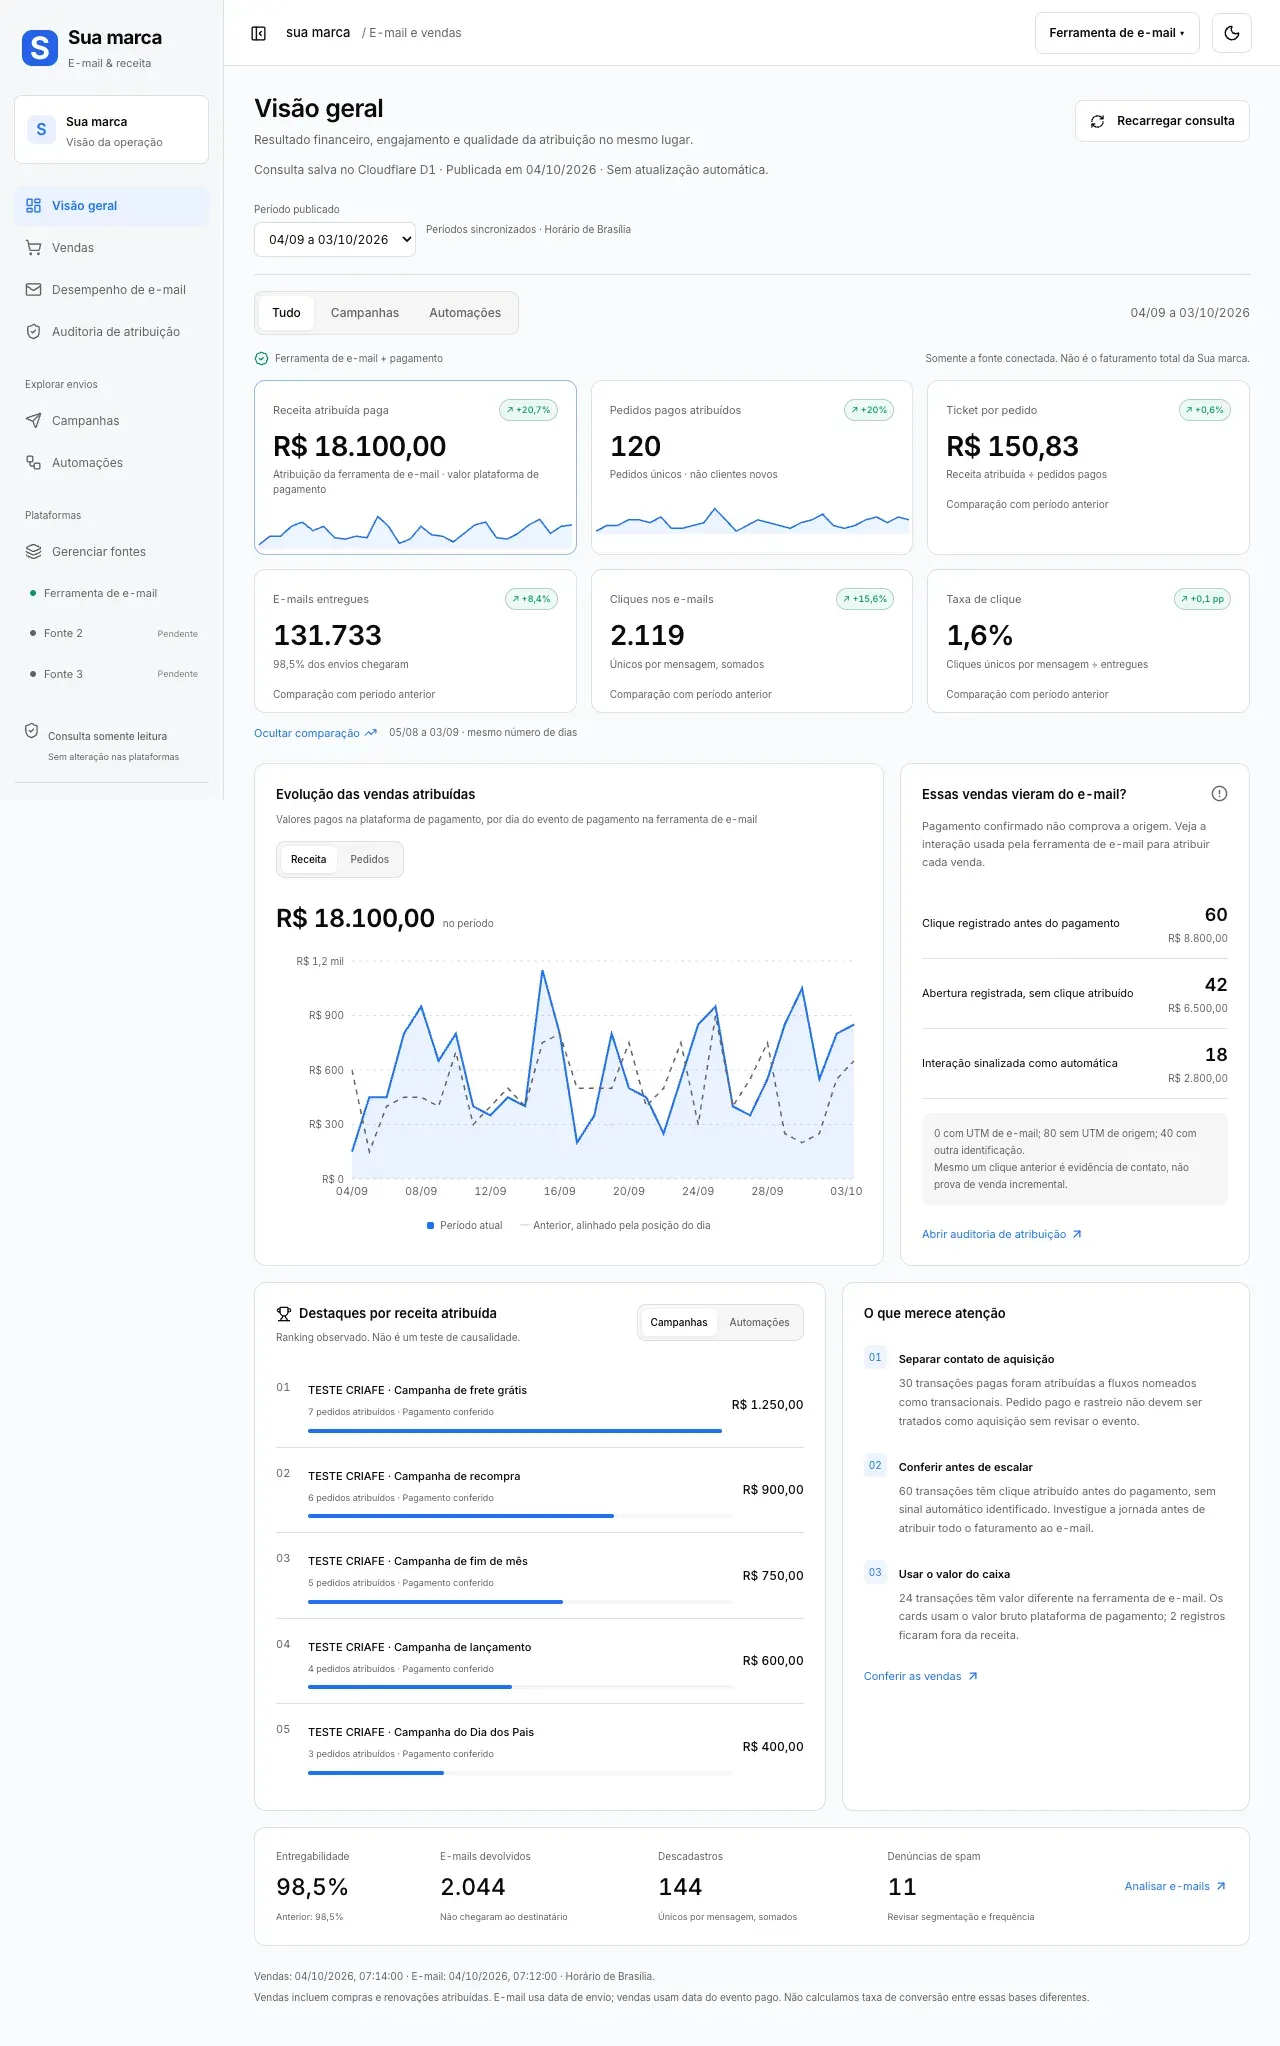Click the blue S brand logo
The image size is (1280, 2046).
40,48
